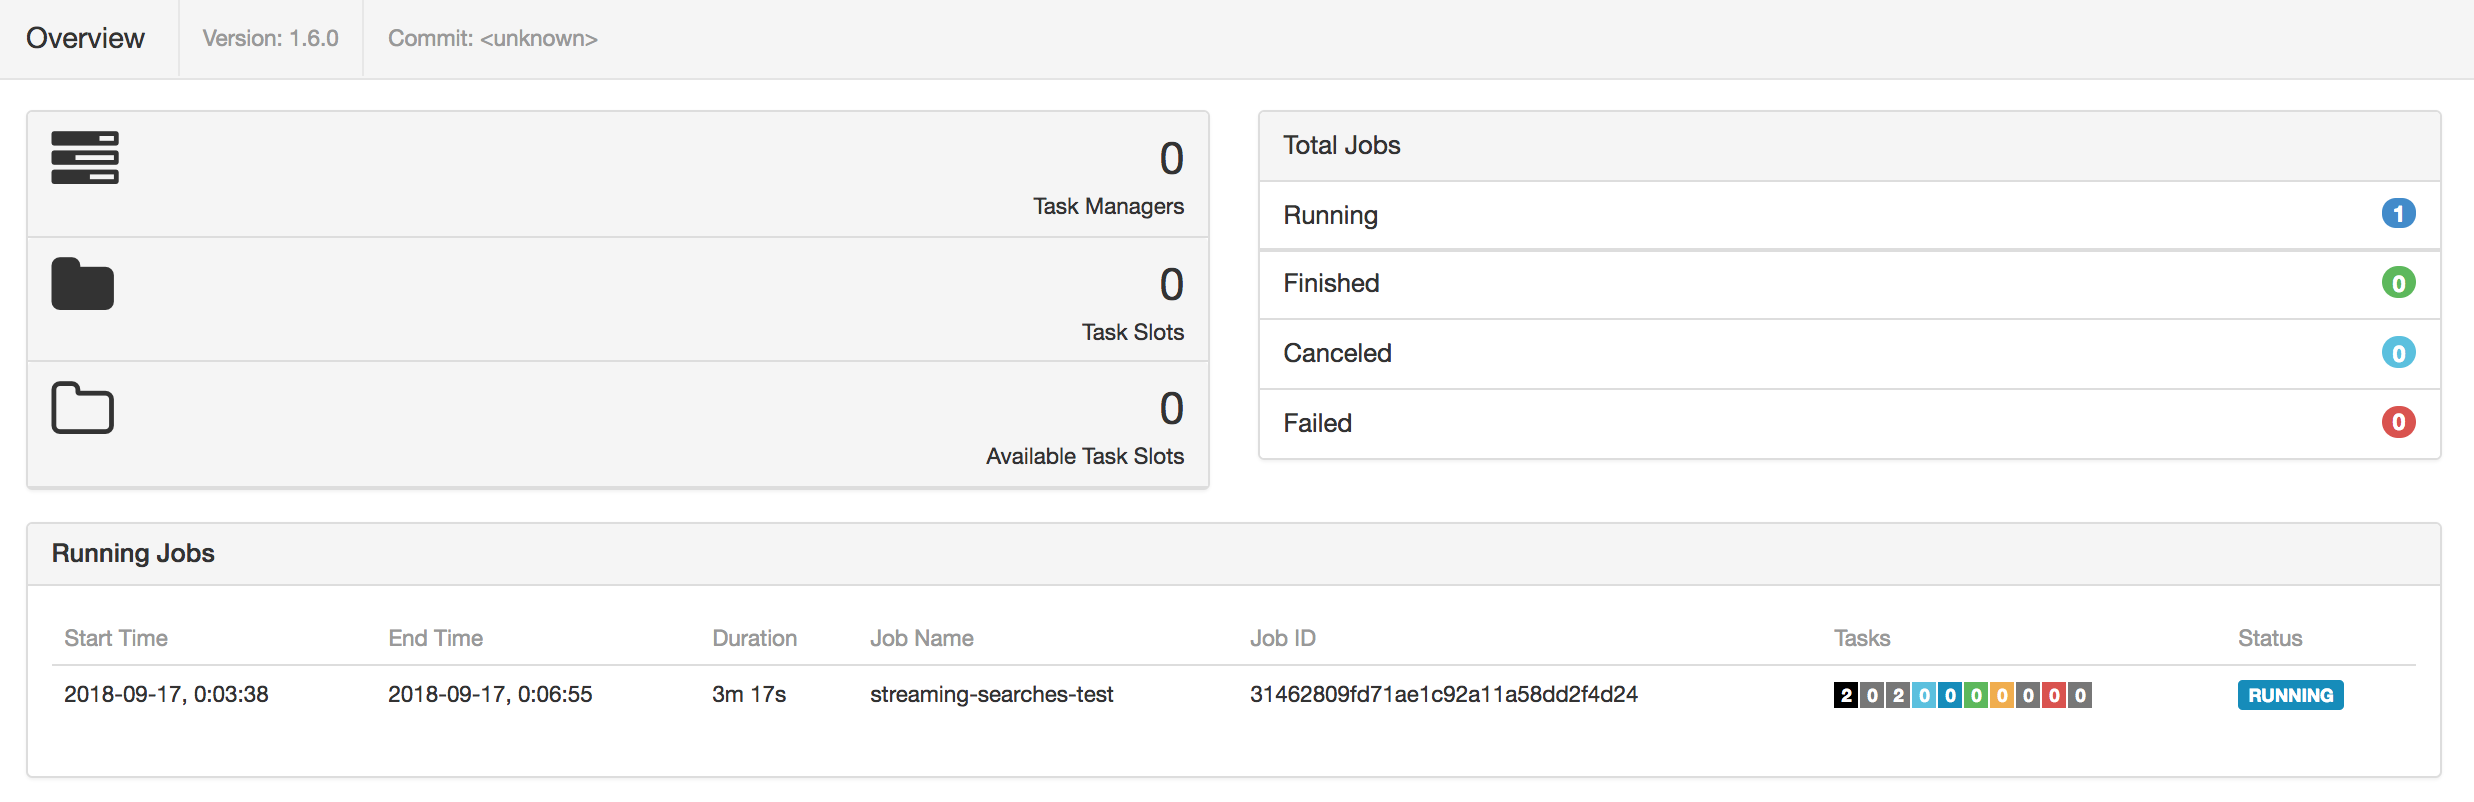The width and height of the screenshot is (2474, 802).
Task: Click the RUNNING status badge
Action: coord(2290,695)
